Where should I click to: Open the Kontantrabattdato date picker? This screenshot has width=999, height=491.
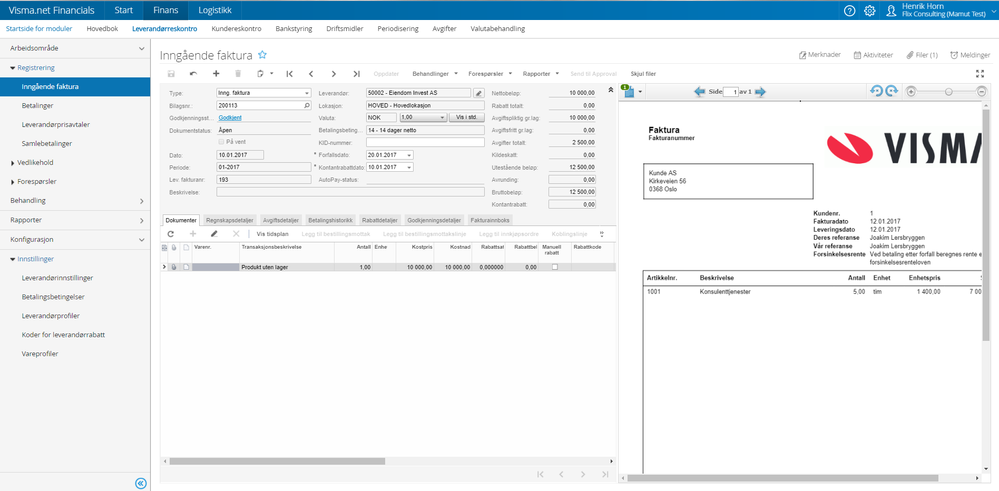tap(409, 167)
